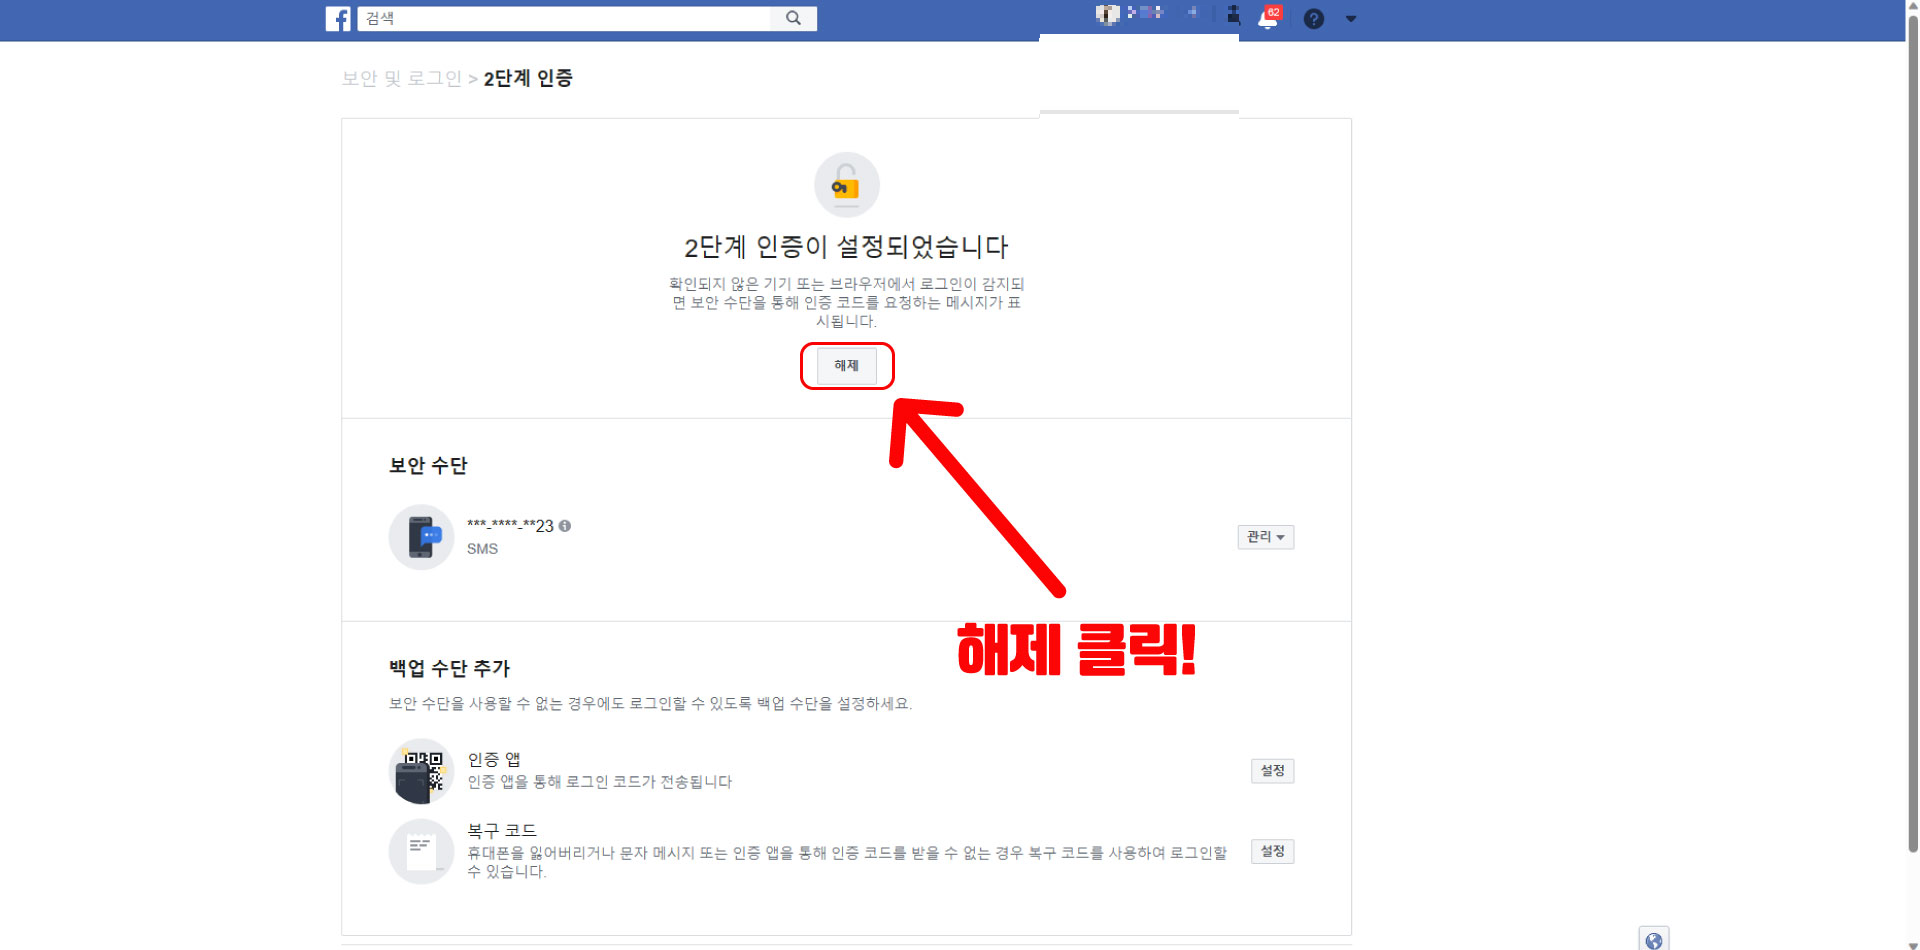Open the account settings arrow dropdown
The height and width of the screenshot is (950, 1920).
pyautogui.click(x=1352, y=18)
